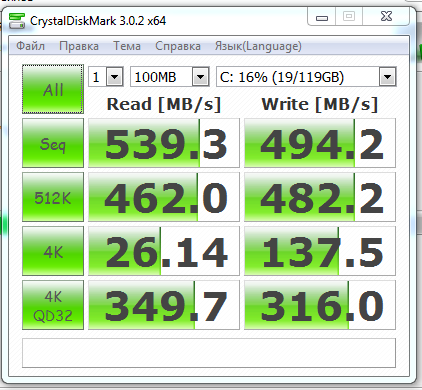Click the 4K read result 26.14

pyautogui.click(x=164, y=251)
